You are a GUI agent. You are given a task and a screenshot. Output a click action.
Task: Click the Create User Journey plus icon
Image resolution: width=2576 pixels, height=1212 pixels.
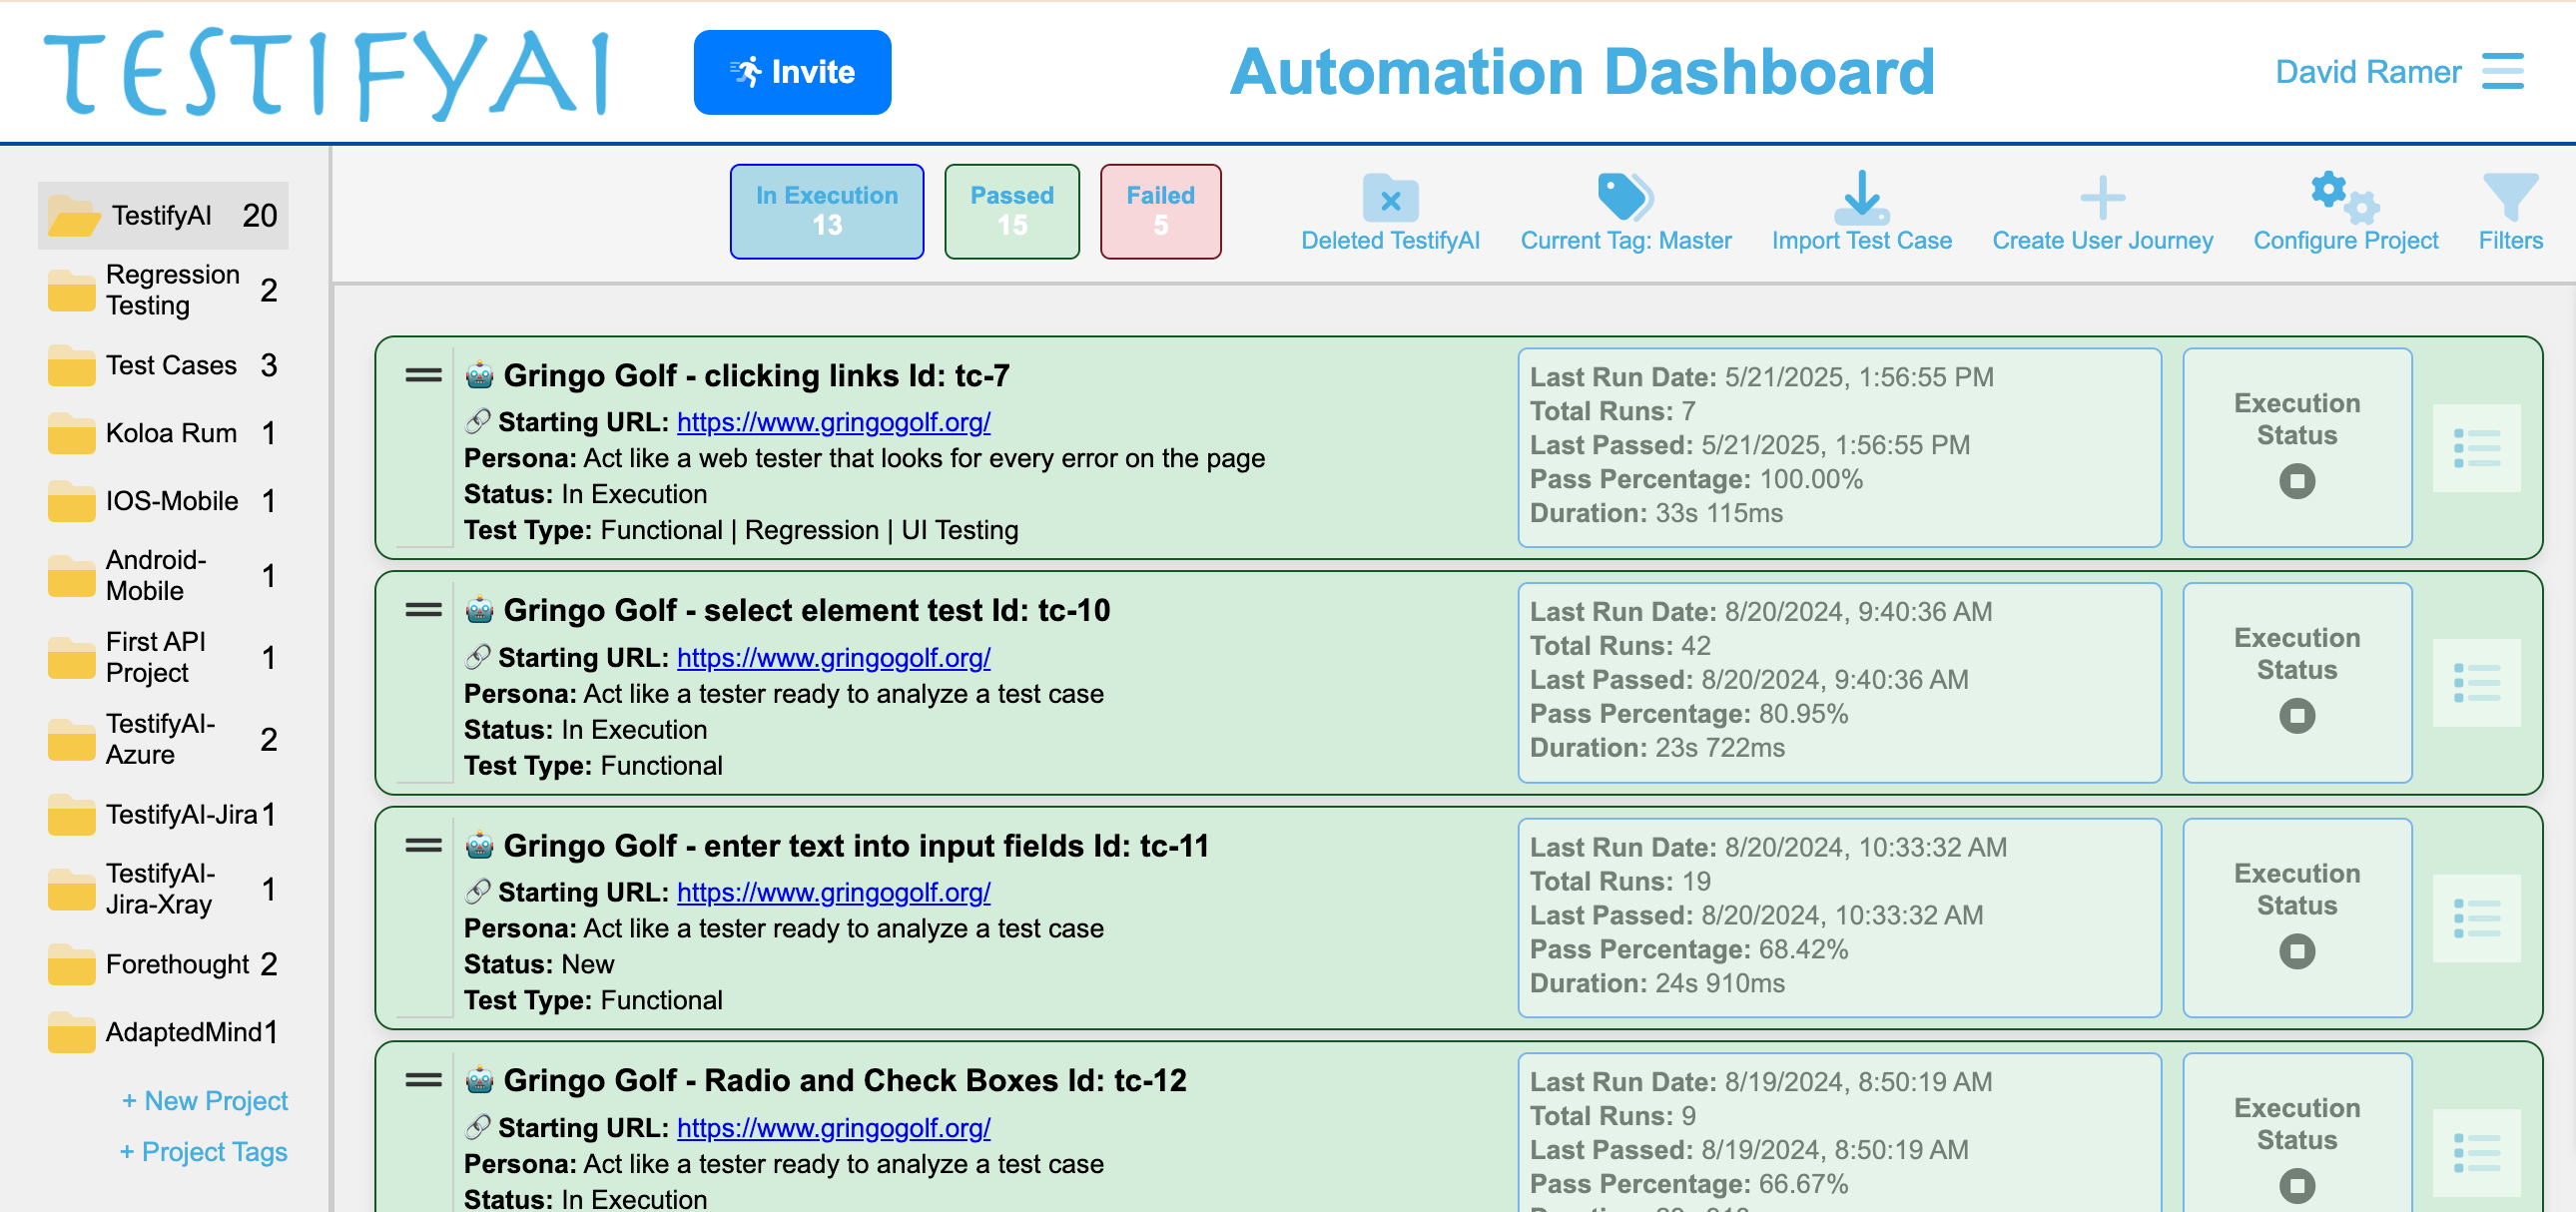[2101, 197]
